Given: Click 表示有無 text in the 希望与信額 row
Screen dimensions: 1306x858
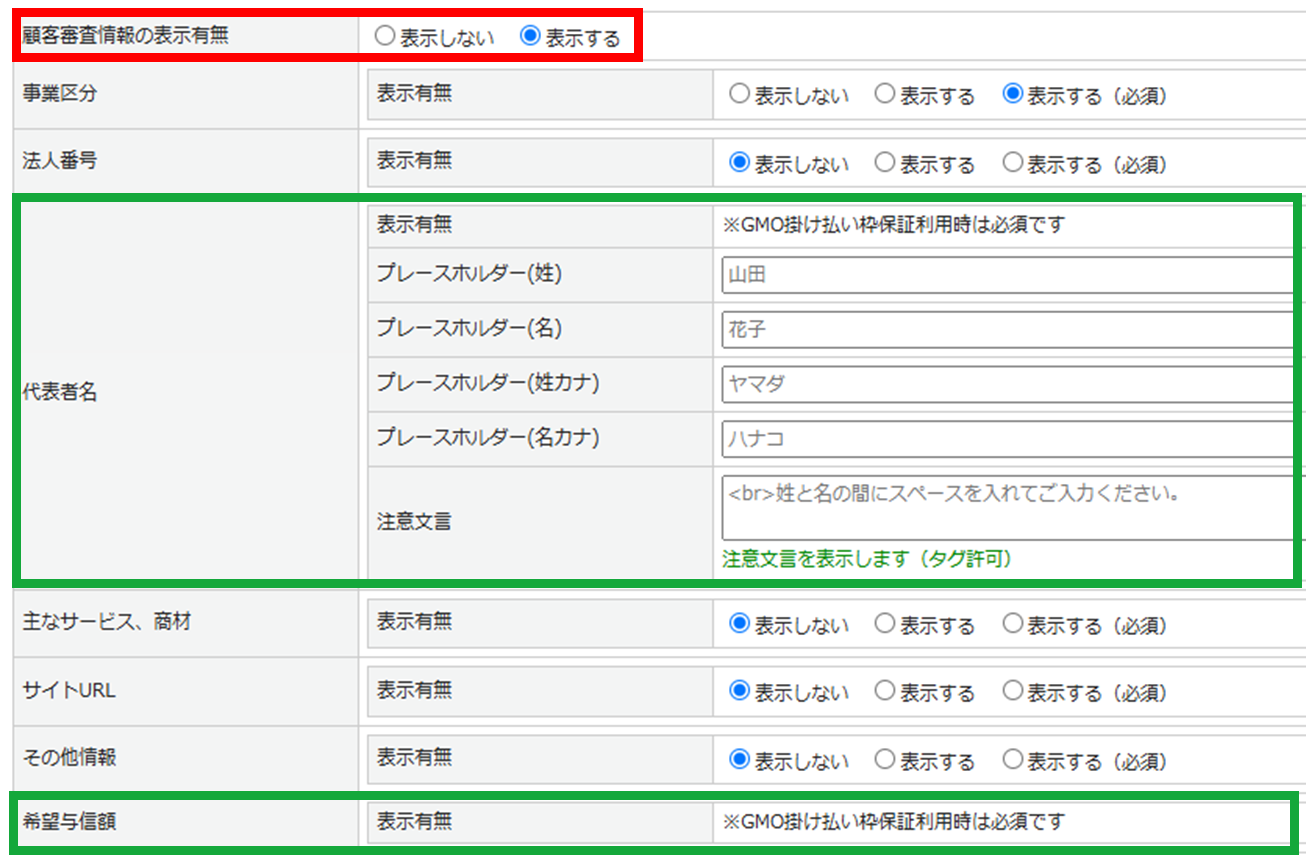Looking at the screenshot, I should click(414, 822).
